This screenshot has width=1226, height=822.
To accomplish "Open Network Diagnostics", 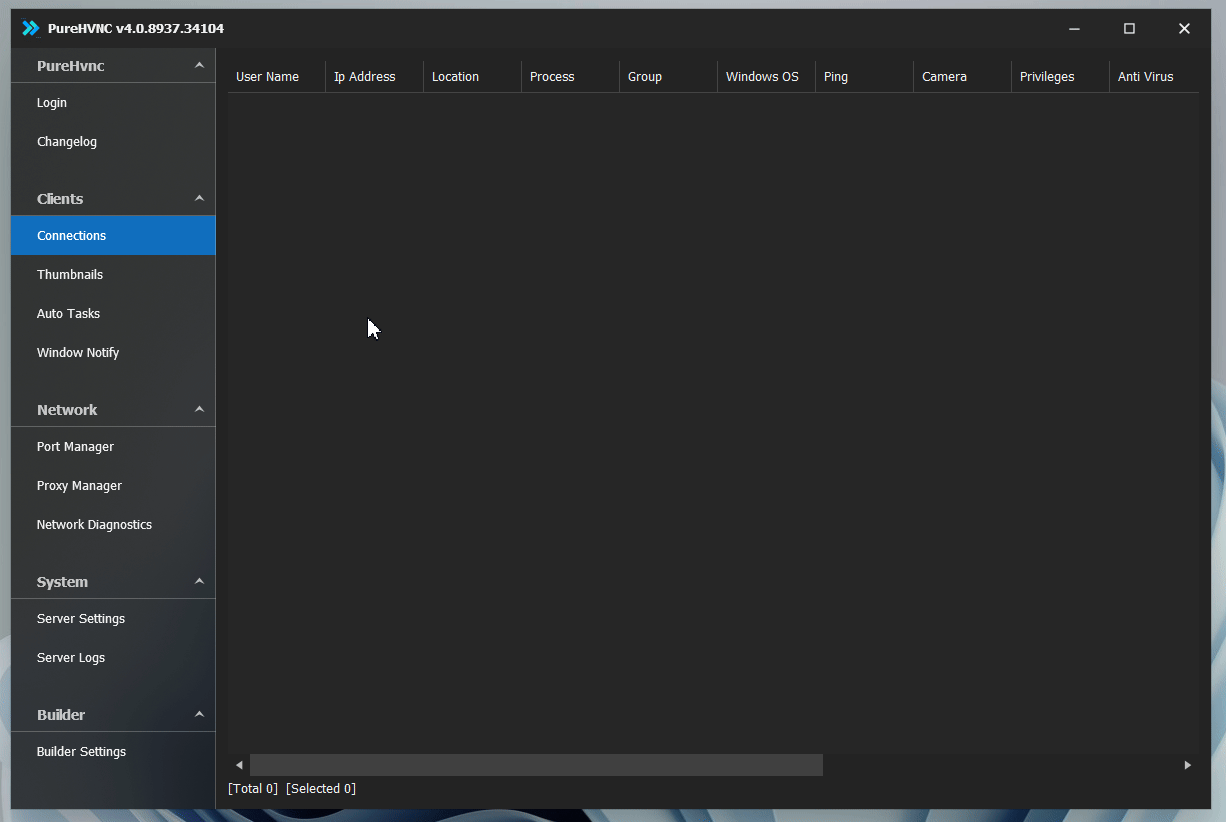I will [x=113, y=525].
